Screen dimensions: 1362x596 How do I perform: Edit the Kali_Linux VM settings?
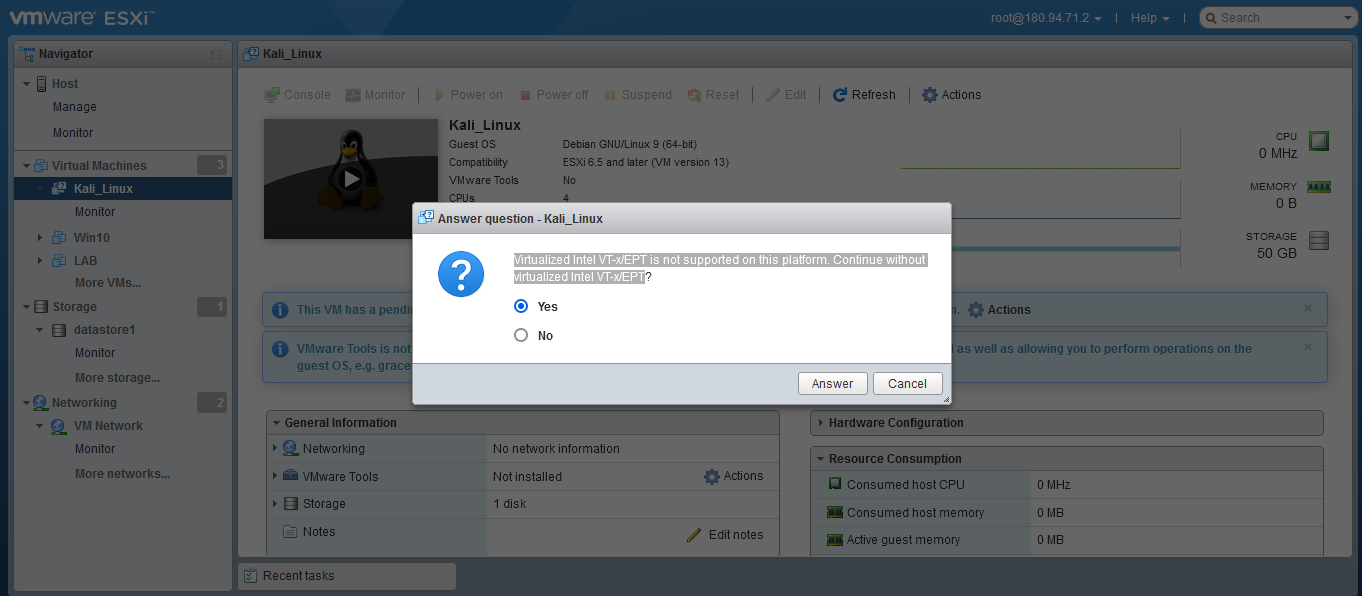[x=786, y=95]
